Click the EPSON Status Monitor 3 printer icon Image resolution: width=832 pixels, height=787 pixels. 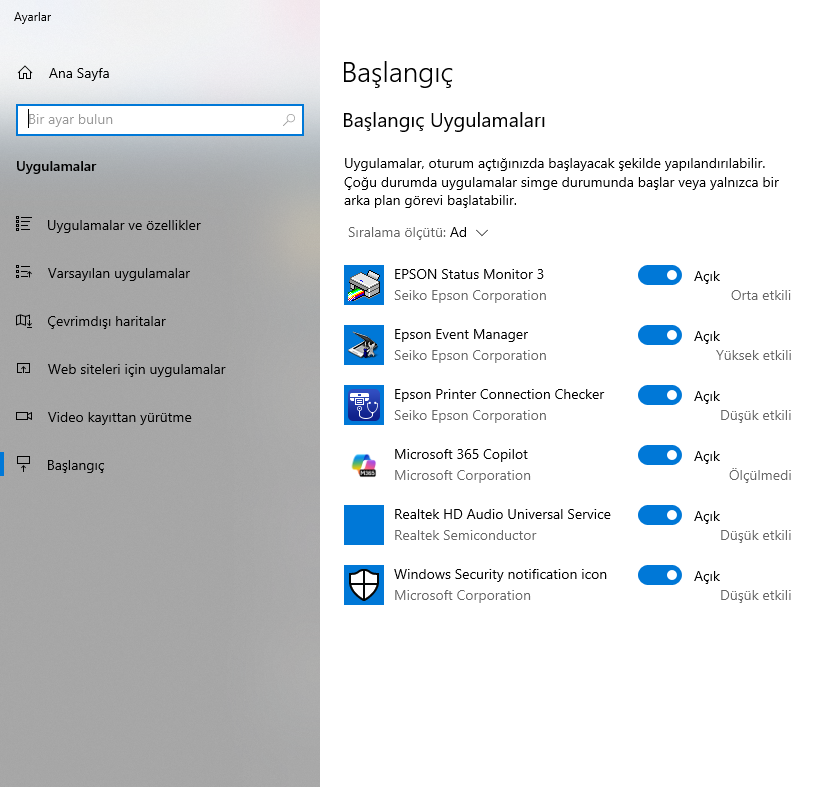pos(363,285)
